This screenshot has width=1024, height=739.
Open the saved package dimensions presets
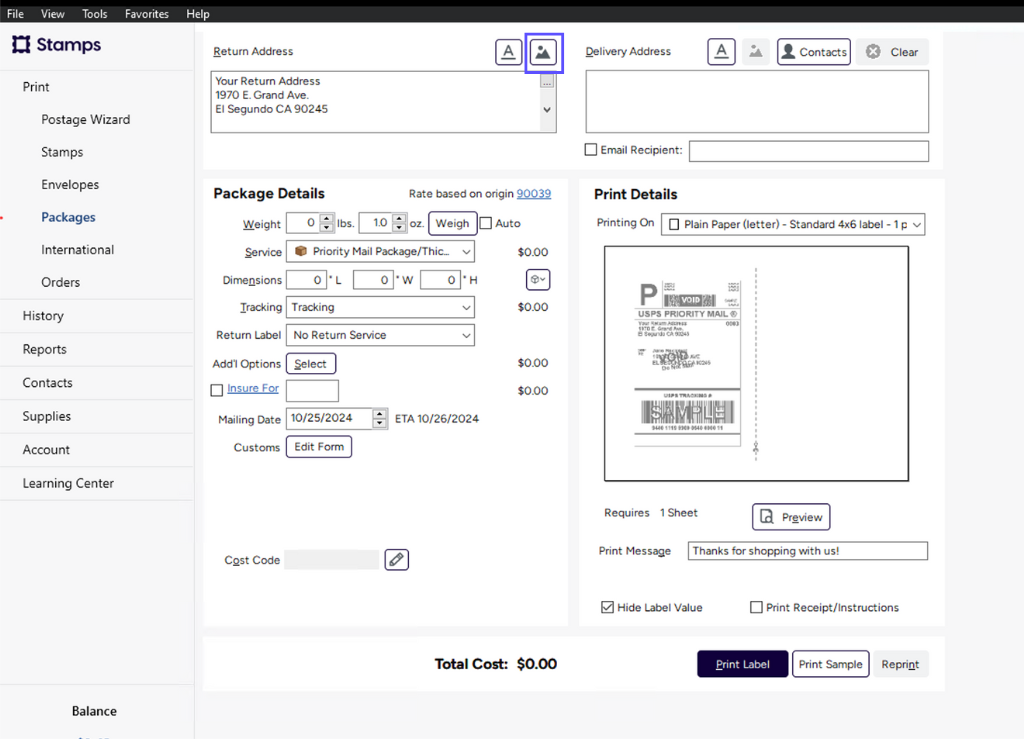coord(537,279)
